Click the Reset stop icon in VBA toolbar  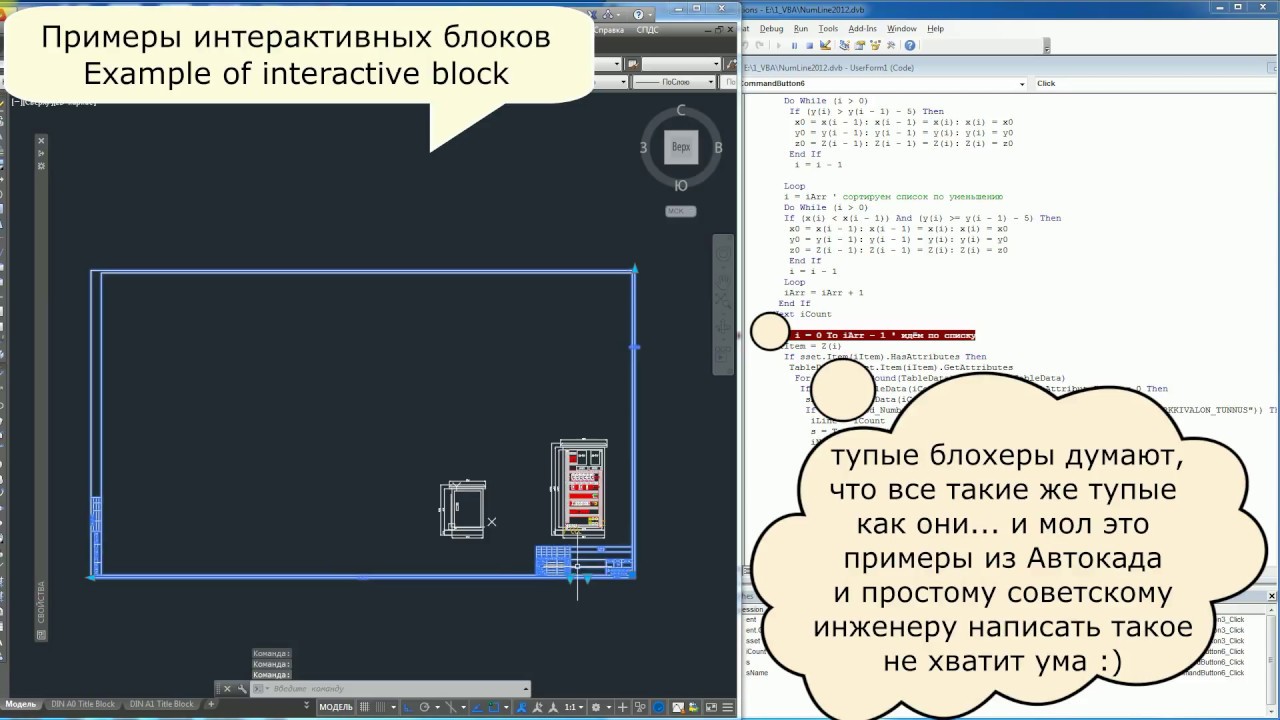[x=809, y=45]
